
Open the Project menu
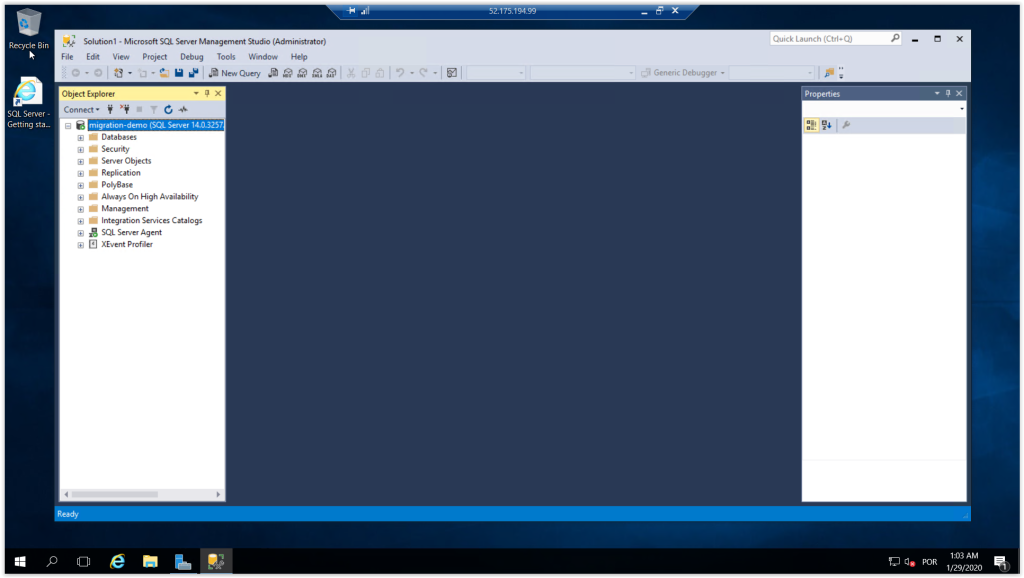point(155,57)
